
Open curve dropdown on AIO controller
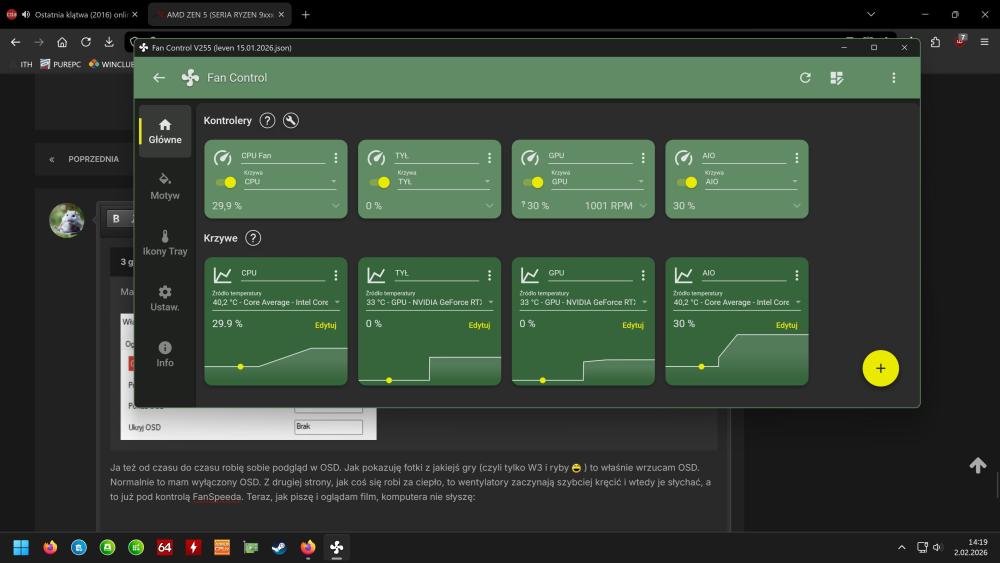click(751, 182)
